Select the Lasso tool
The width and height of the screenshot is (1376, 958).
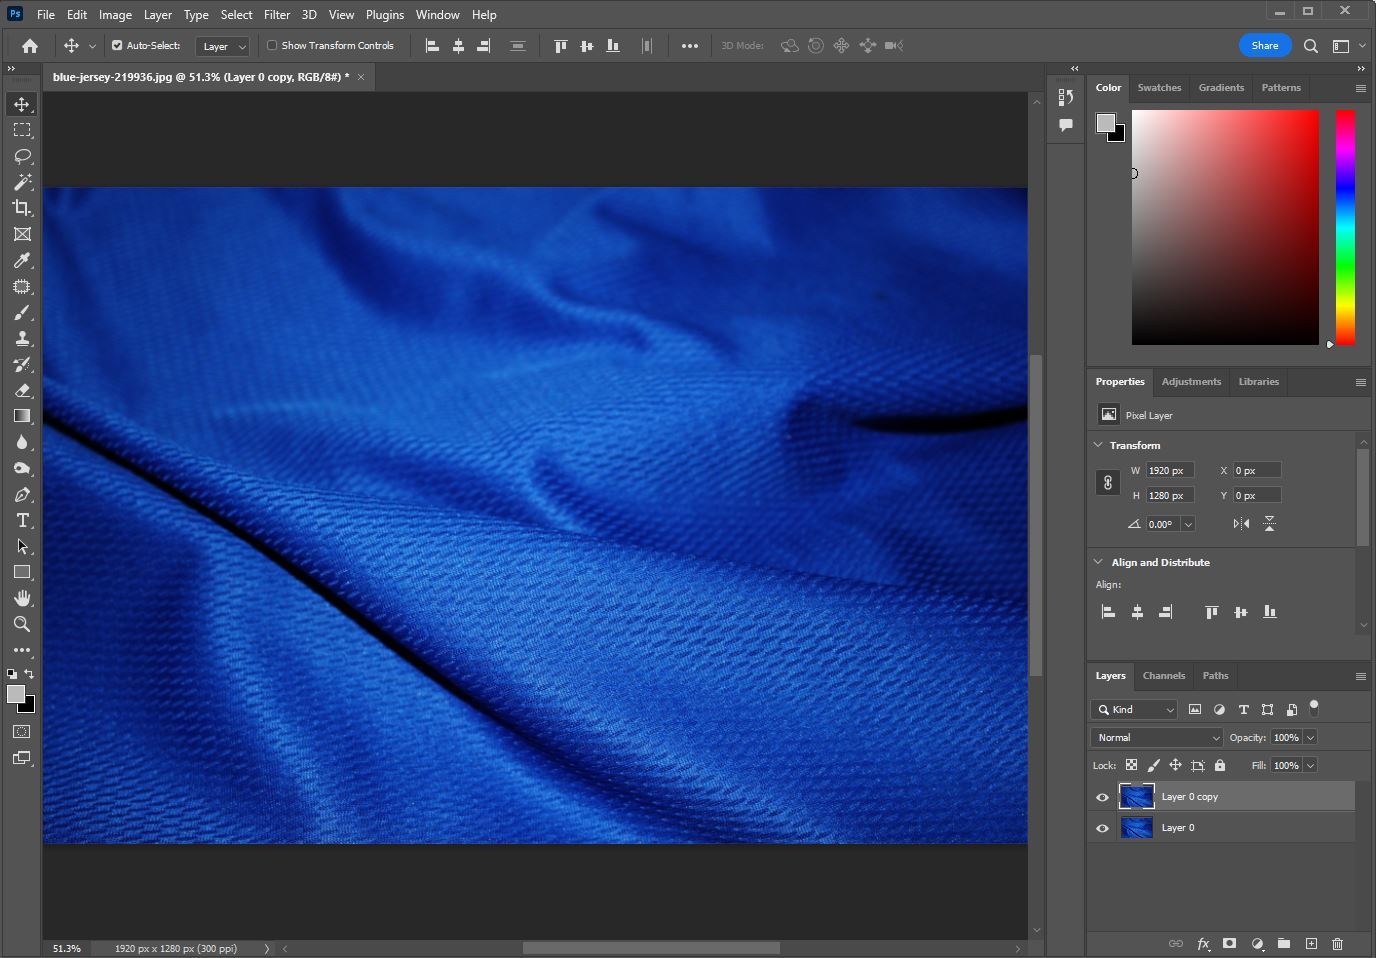click(x=22, y=156)
